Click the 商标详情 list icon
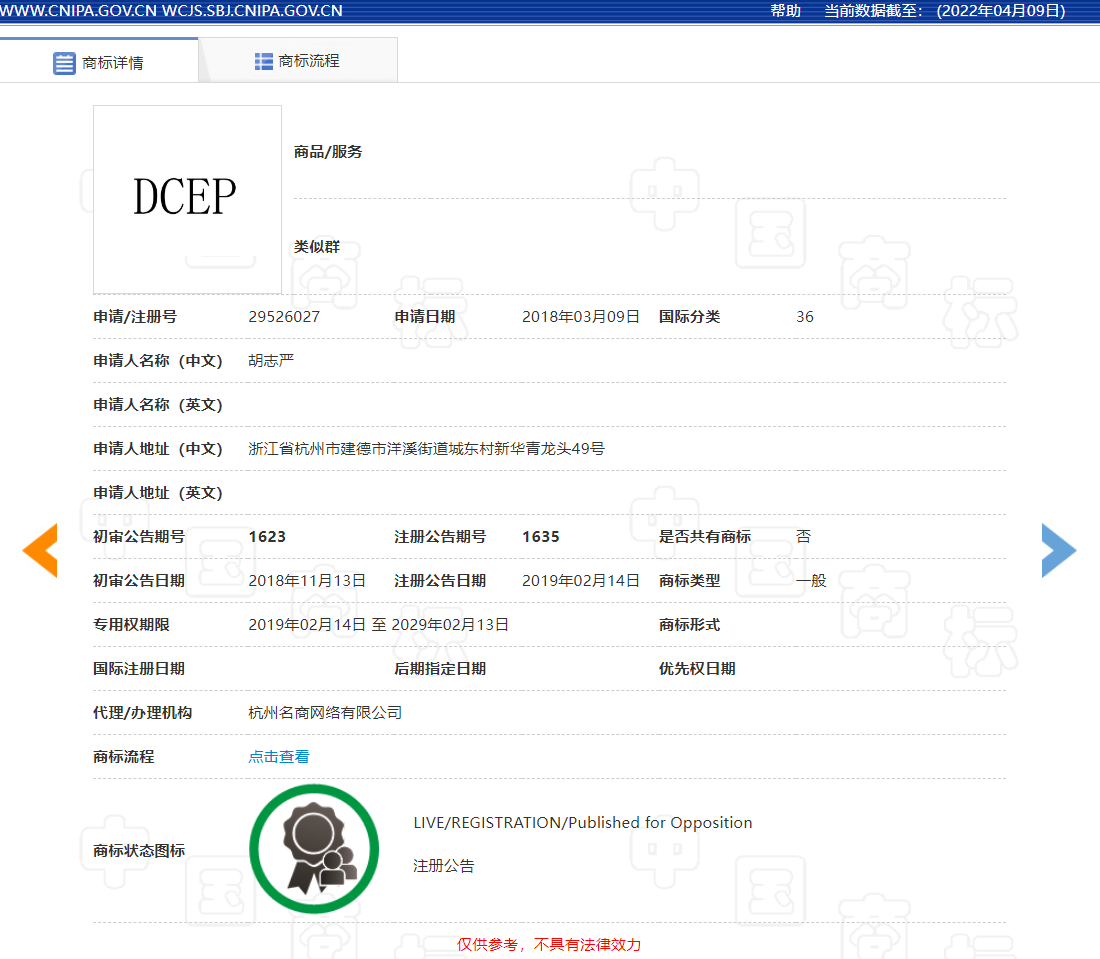 64,63
